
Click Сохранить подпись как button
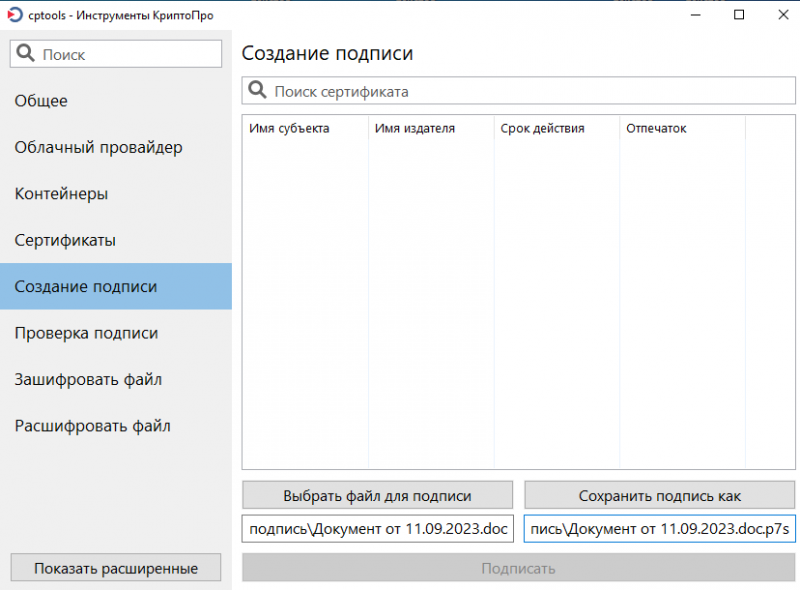tap(659, 495)
